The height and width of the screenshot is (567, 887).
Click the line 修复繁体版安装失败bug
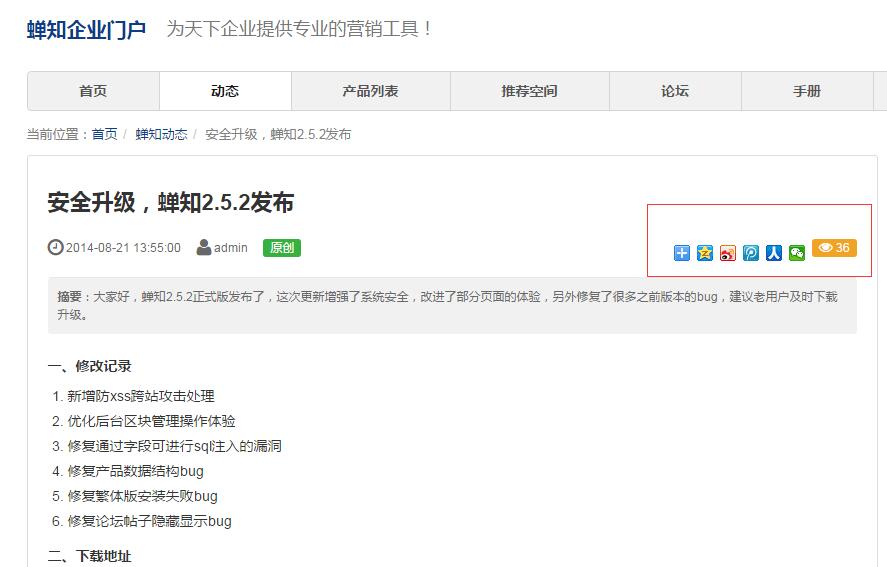[143, 496]
